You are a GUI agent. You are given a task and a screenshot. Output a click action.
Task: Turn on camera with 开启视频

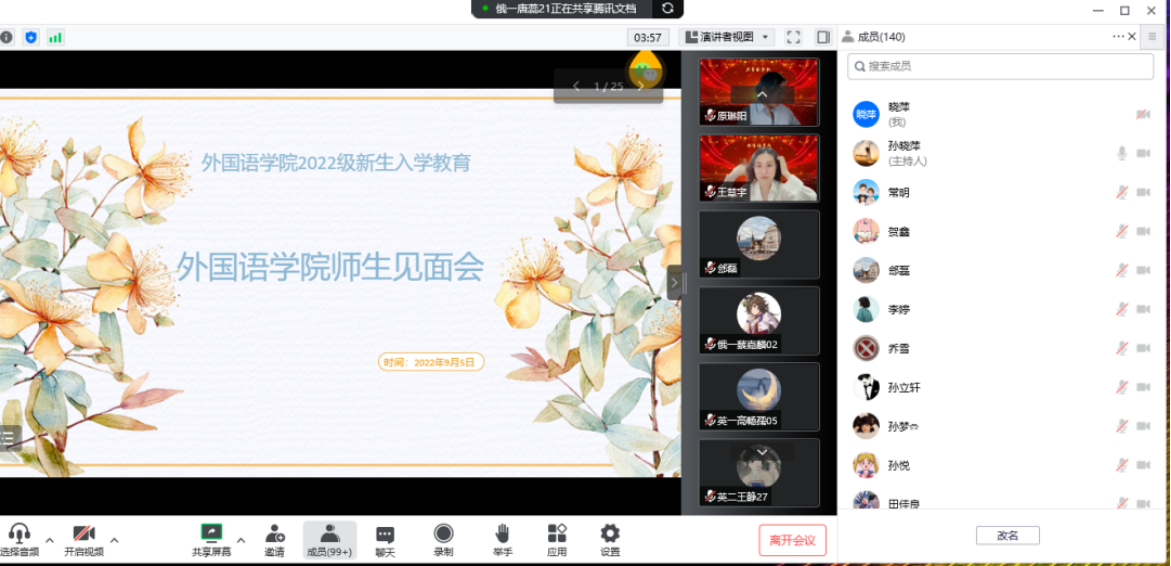[x=84, y=534]
